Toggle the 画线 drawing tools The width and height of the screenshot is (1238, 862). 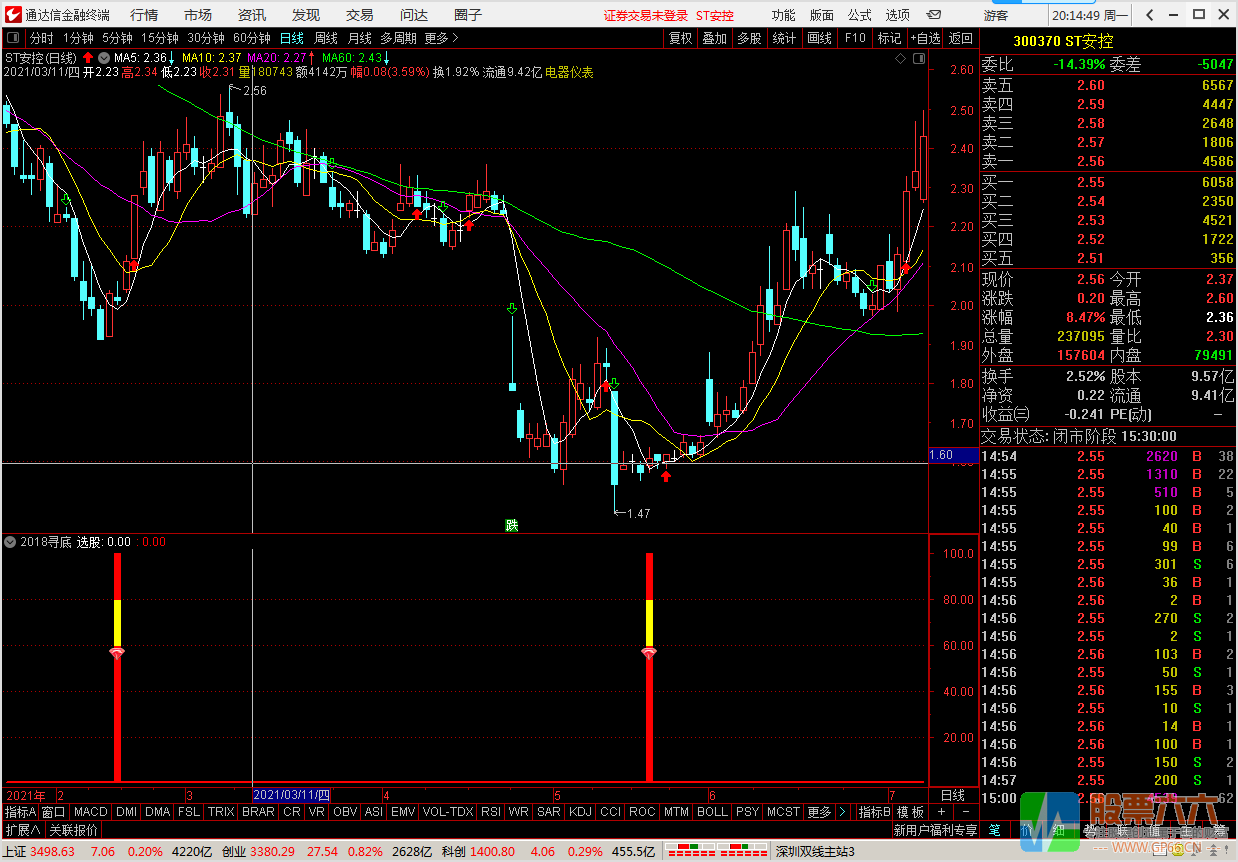coord(819,38)
